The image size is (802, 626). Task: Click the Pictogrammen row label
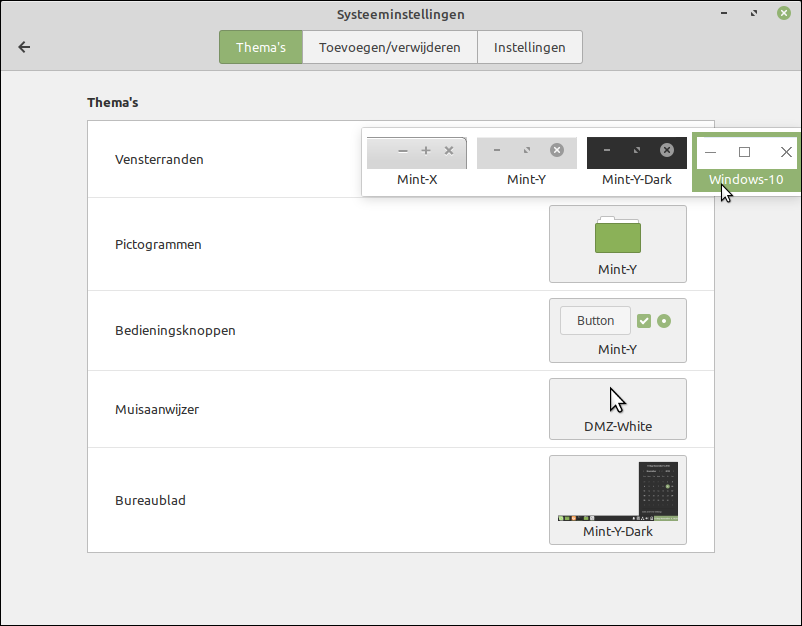pos(158,244)
